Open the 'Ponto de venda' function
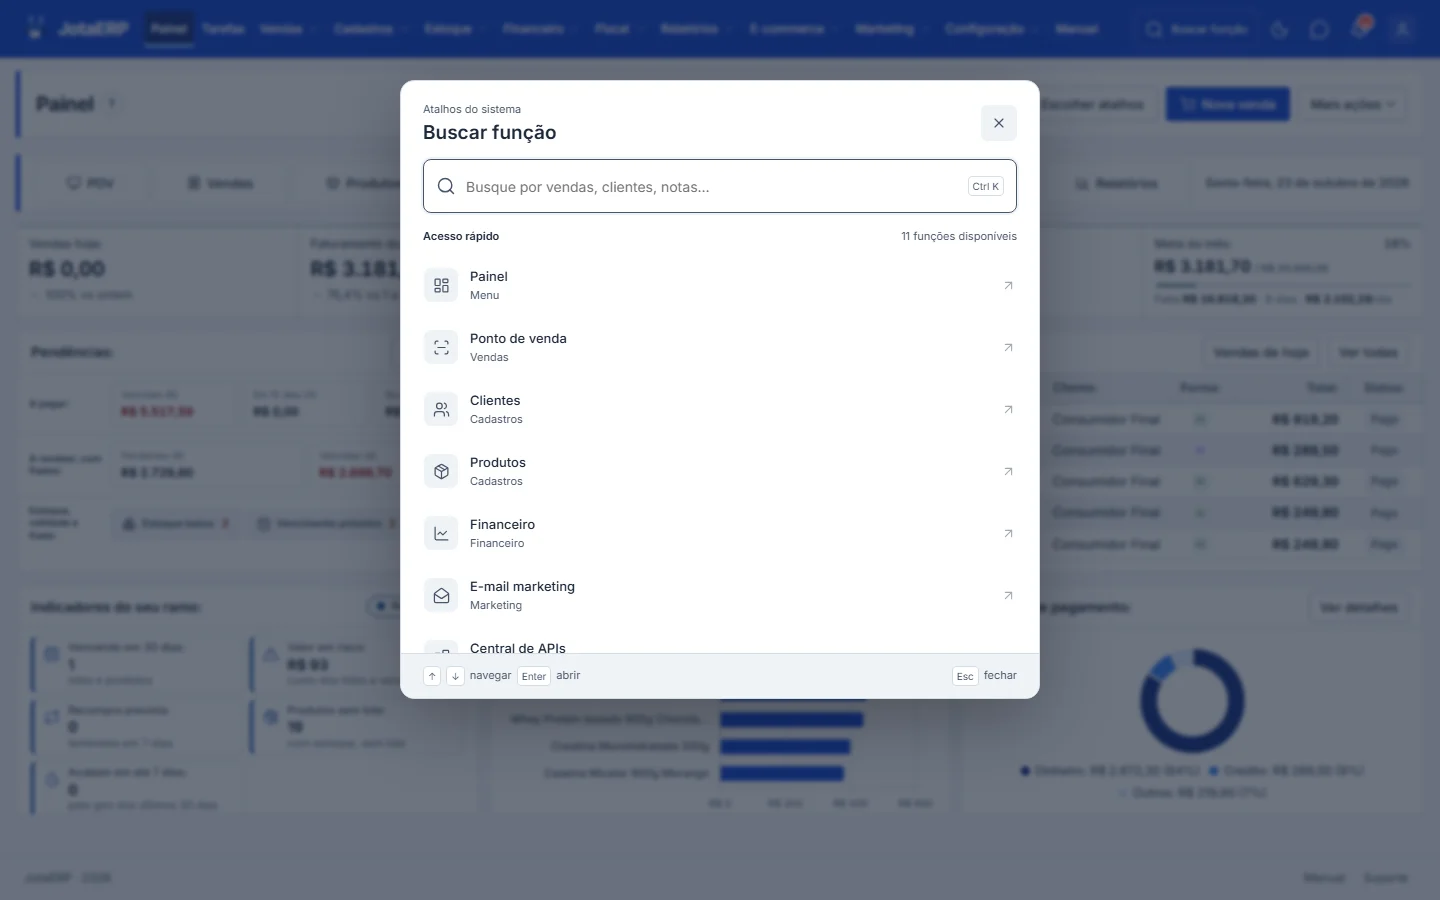The width and height of the screenshot is (1440, 900). 720,347
